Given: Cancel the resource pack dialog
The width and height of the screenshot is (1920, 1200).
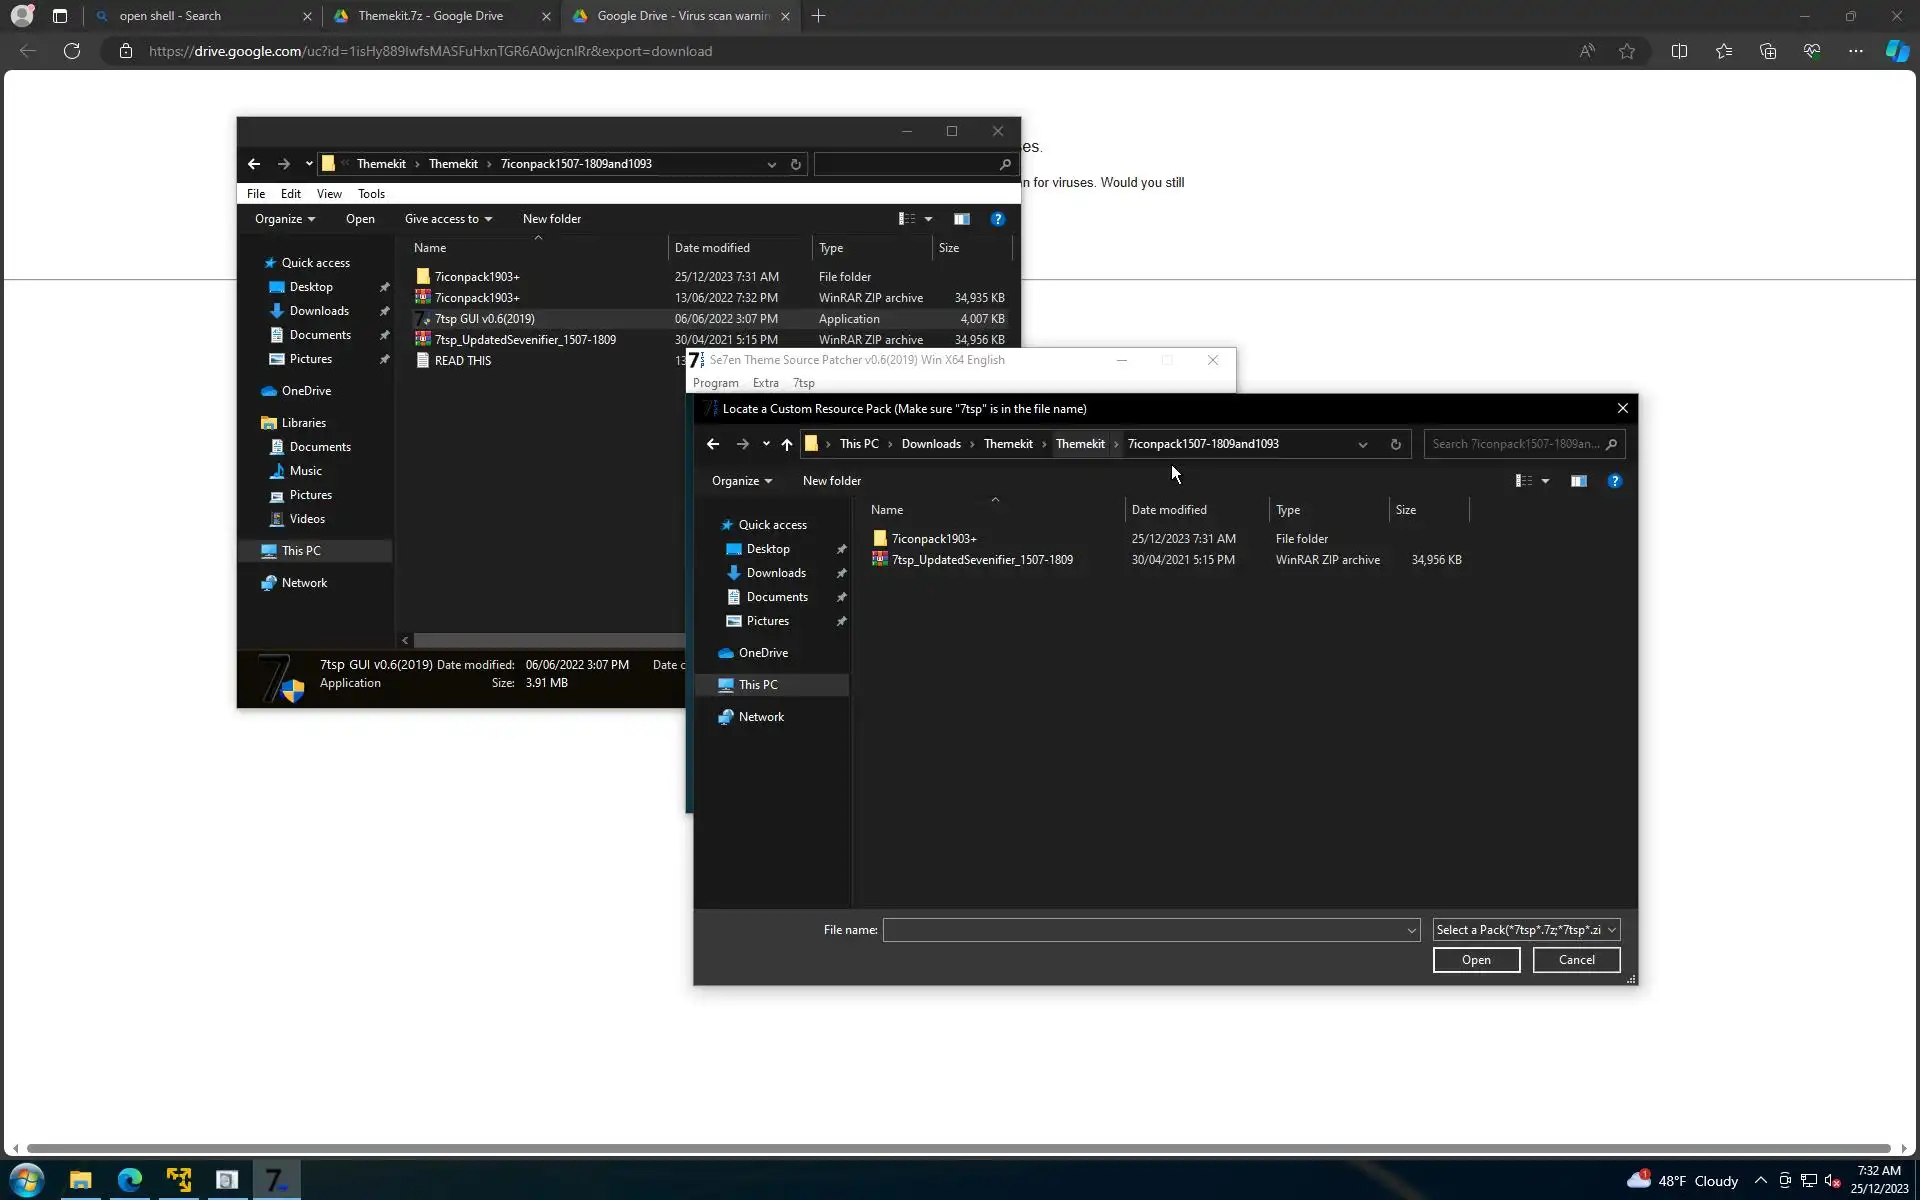Looking at the screenshot, I should [x=1576, y=960].
